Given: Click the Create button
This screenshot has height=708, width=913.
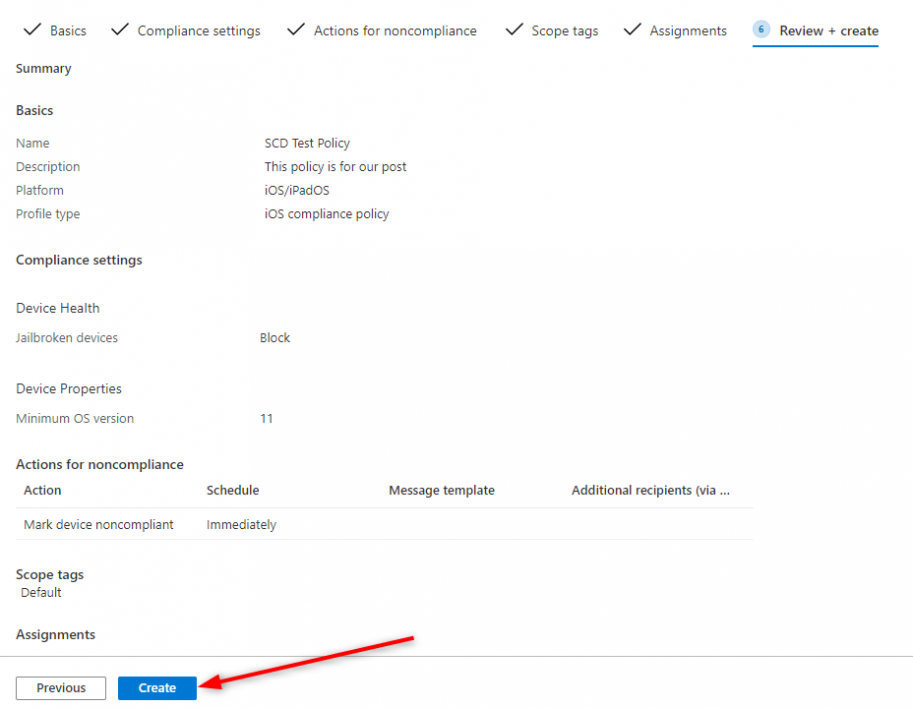Looking at the screenshot, I should coord(156,688).
